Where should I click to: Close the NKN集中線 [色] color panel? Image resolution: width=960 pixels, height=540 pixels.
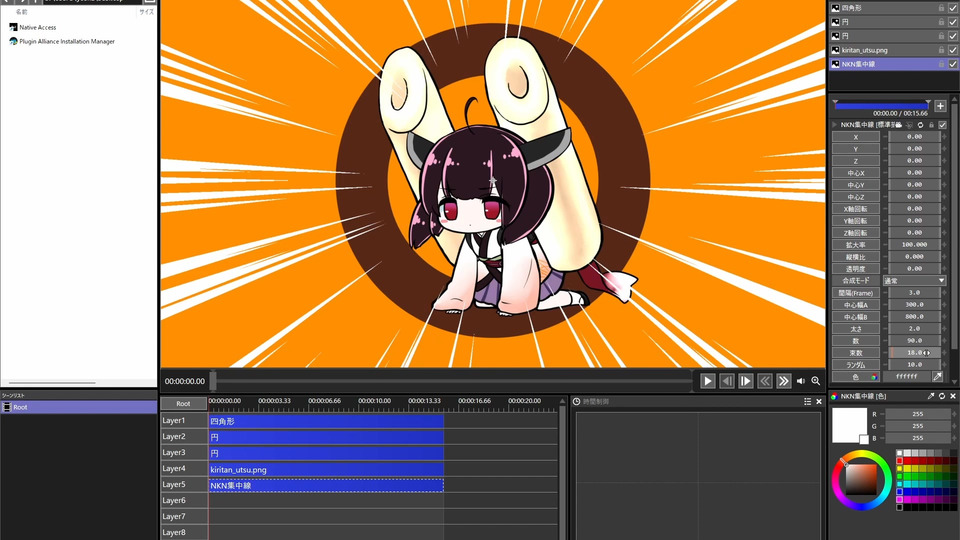[953, 396]
